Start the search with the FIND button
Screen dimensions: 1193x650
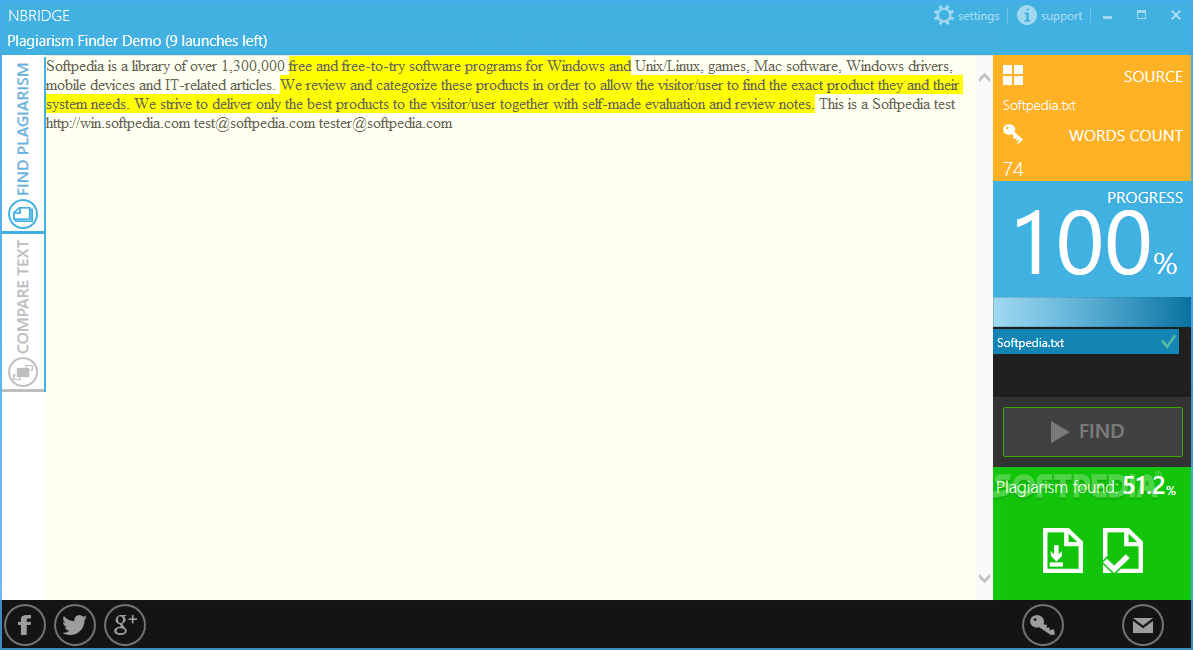(x=1093, y=432)
